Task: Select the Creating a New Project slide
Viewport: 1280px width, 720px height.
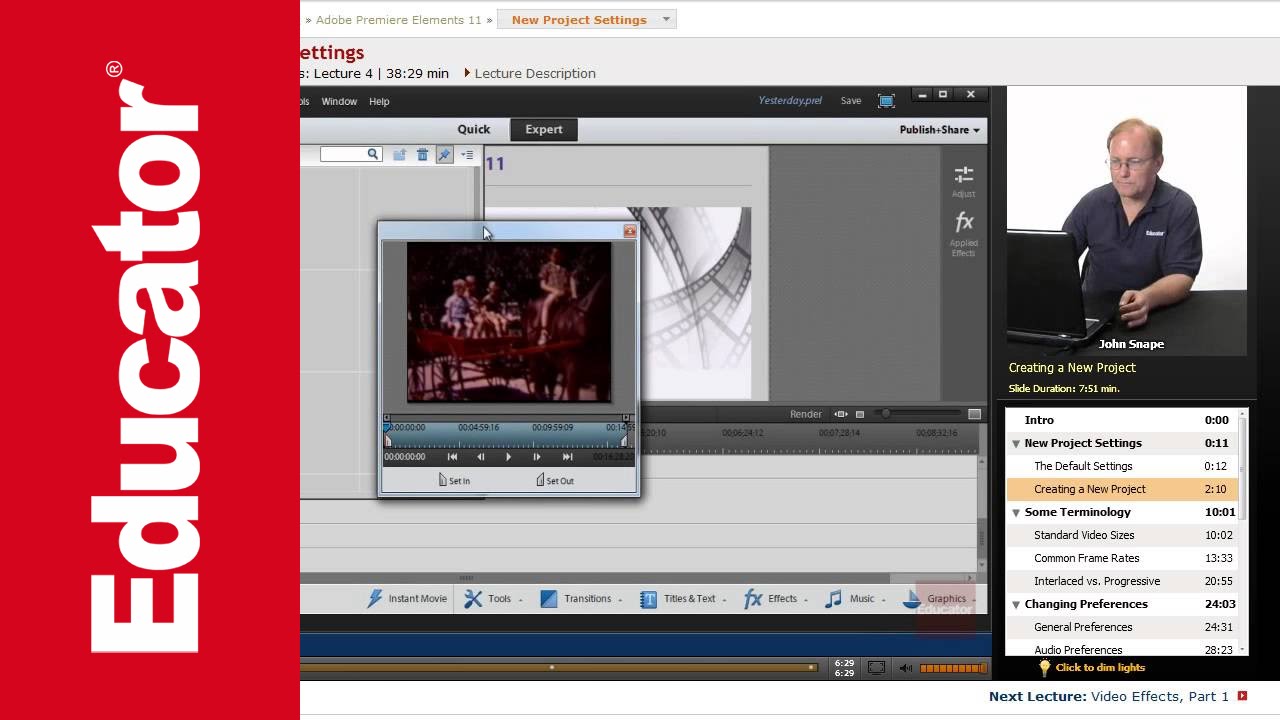Action: [x=1121, y=489]
